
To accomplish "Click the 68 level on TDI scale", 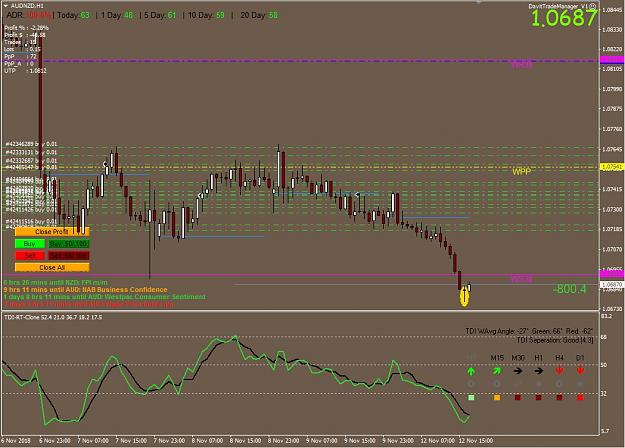I will pyautogui.click(x=603, y=337).
